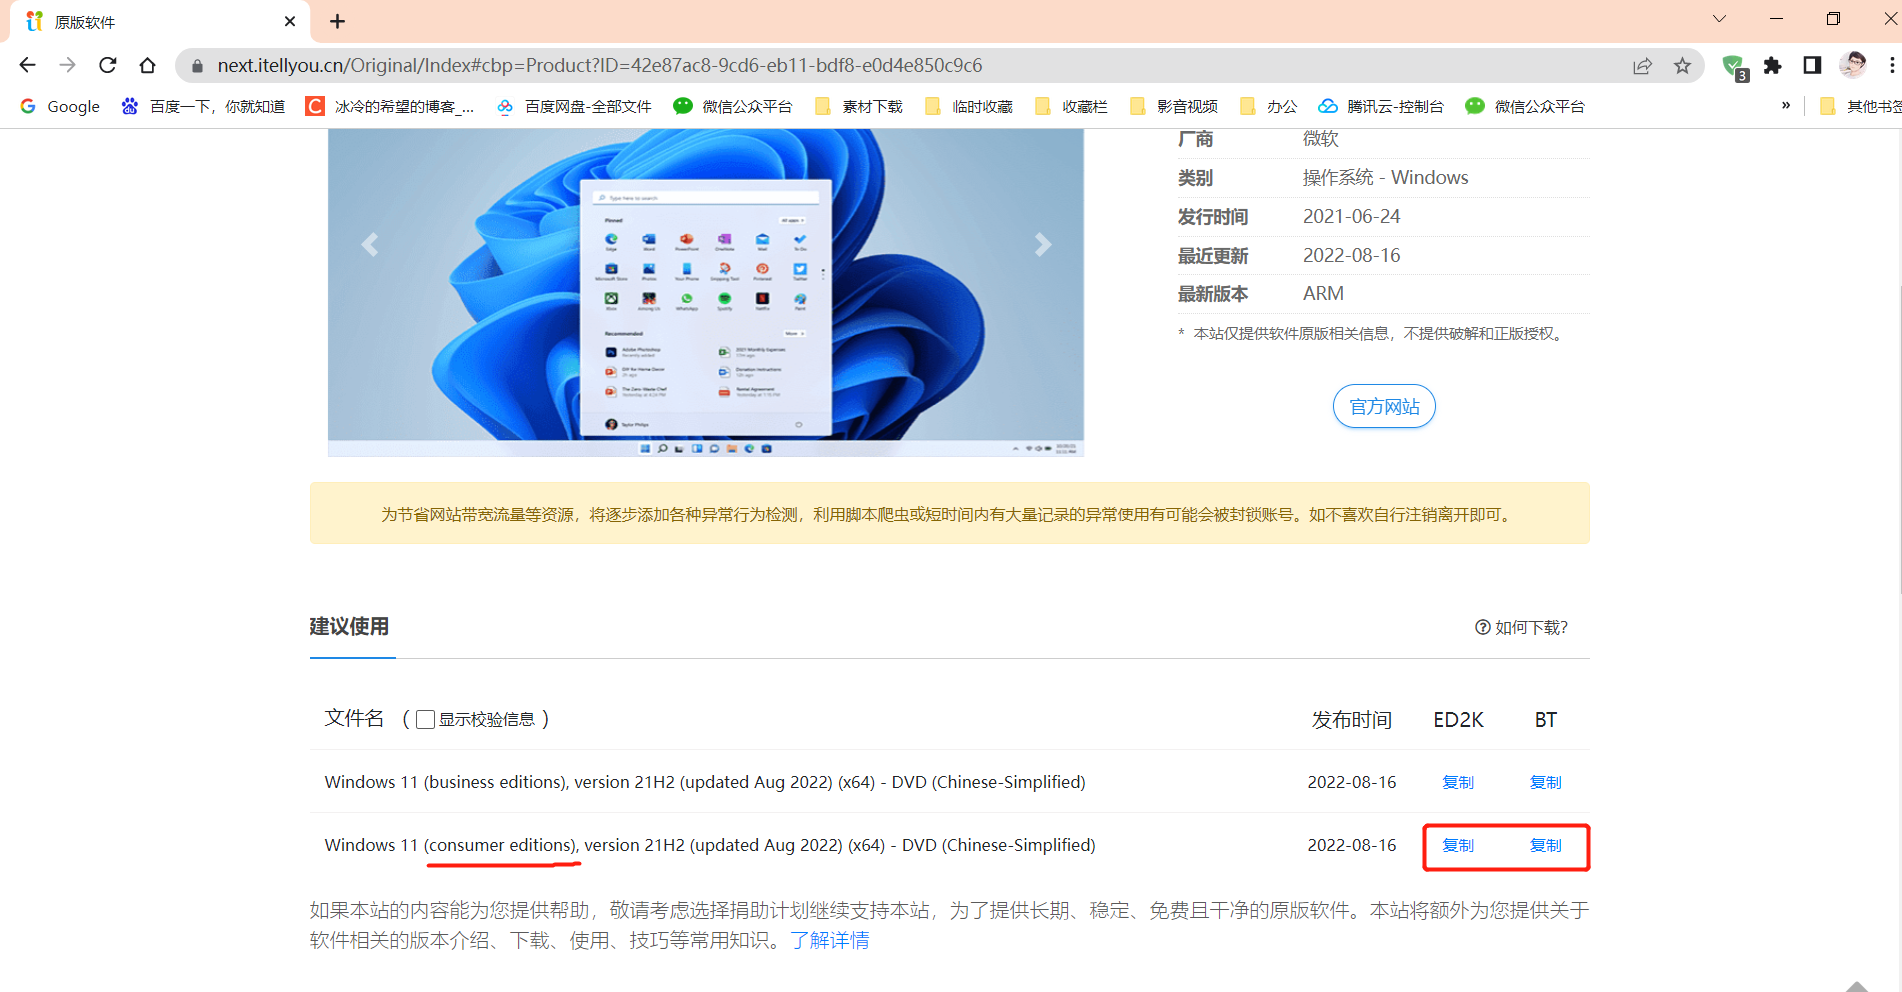Open the green shield extension icon
This screenshot has width=1902, height=992.
[x=1734, y=66]
